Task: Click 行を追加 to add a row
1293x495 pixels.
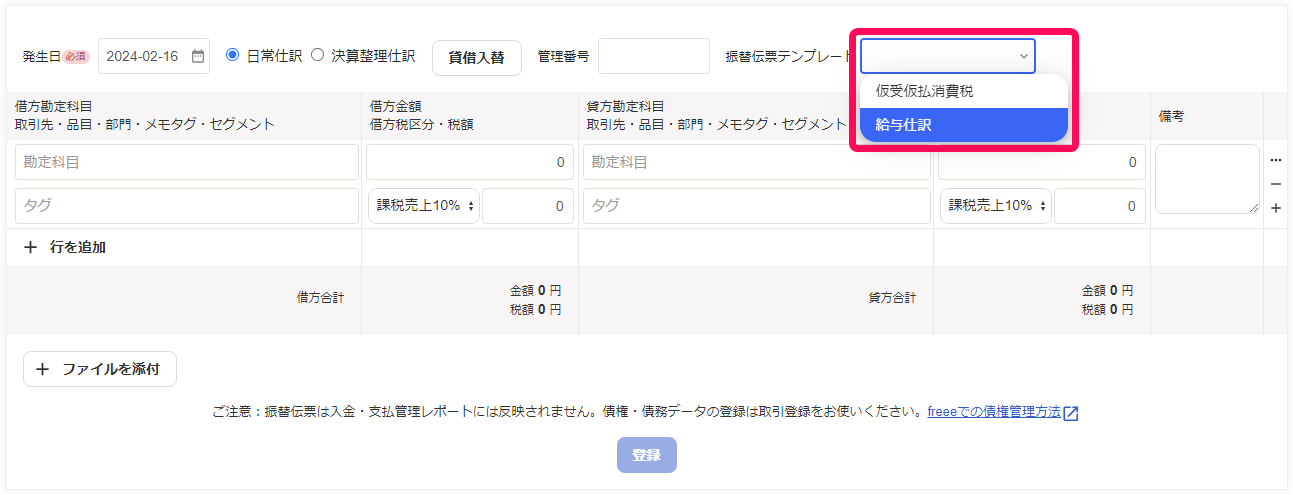Action: pos(65,247)
